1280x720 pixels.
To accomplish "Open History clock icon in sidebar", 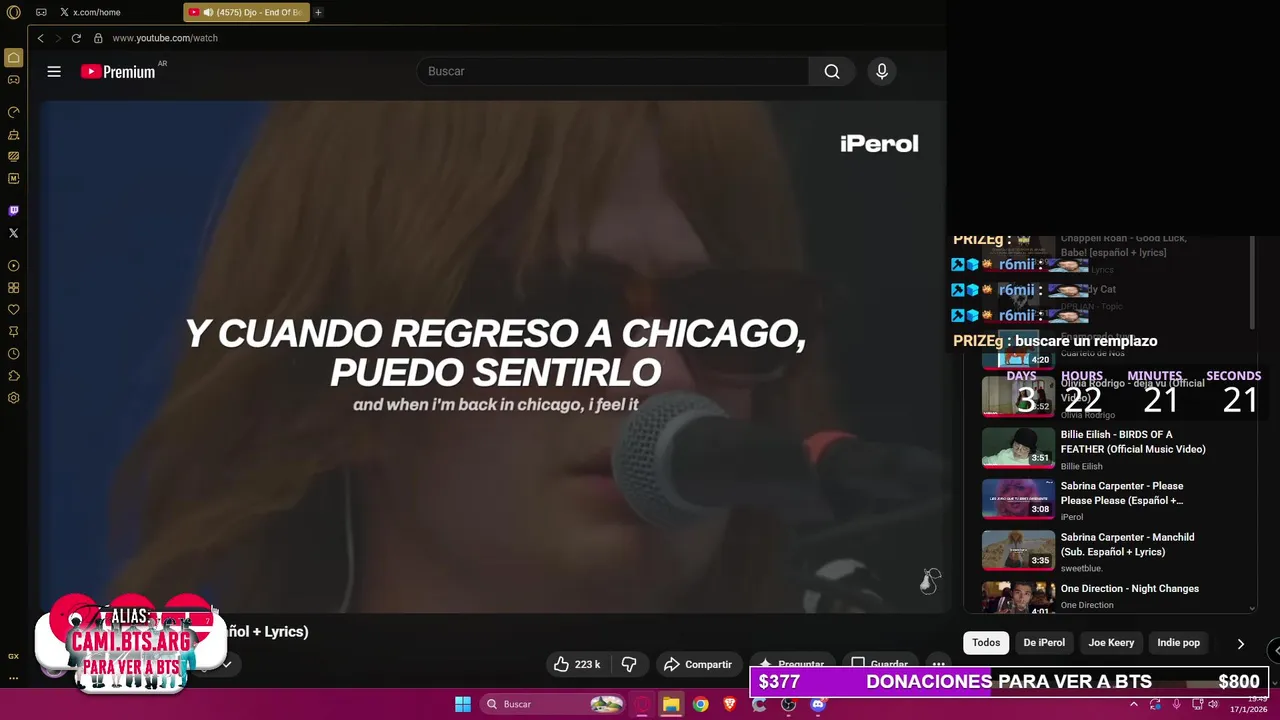I will [13, 354].
